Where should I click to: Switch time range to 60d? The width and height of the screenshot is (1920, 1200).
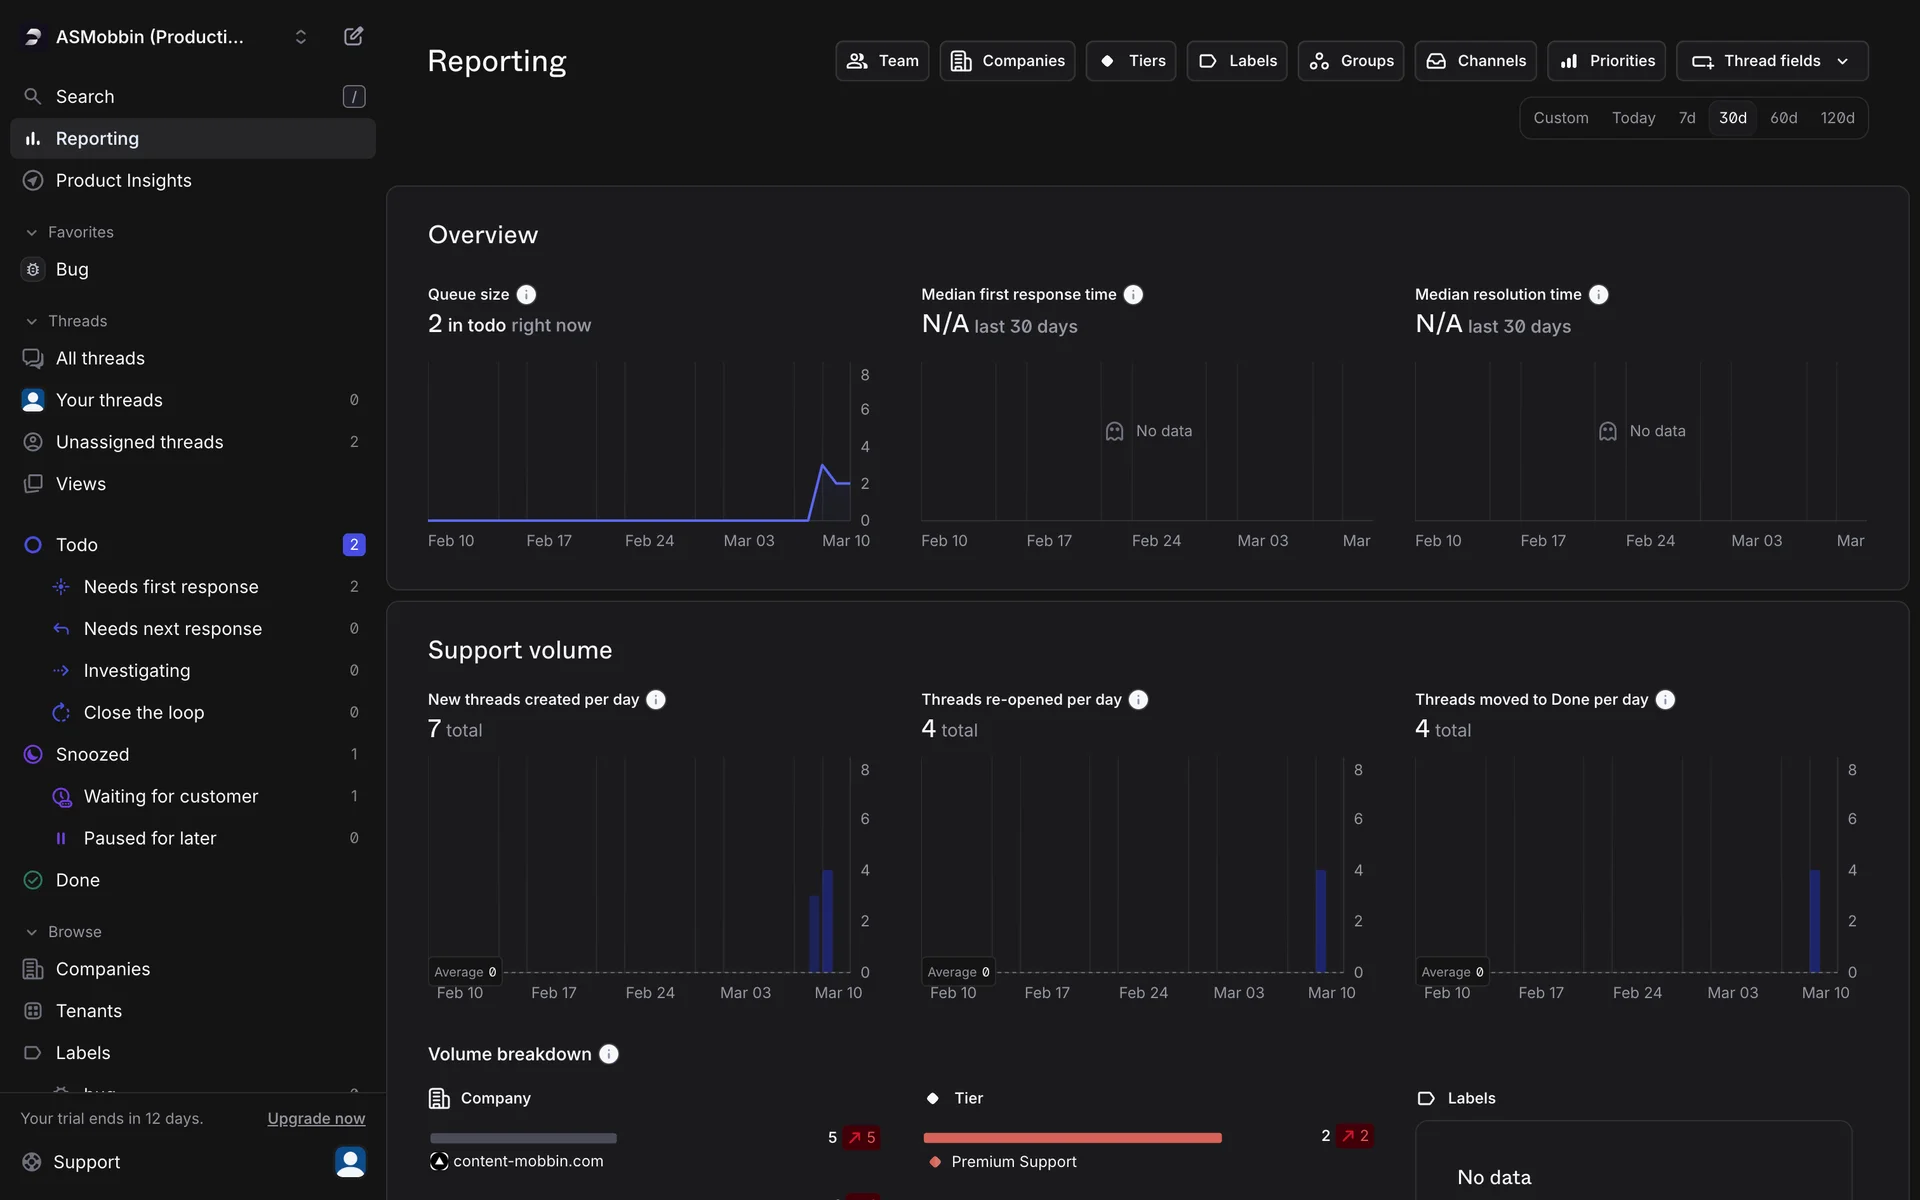tap(1783, 118)
